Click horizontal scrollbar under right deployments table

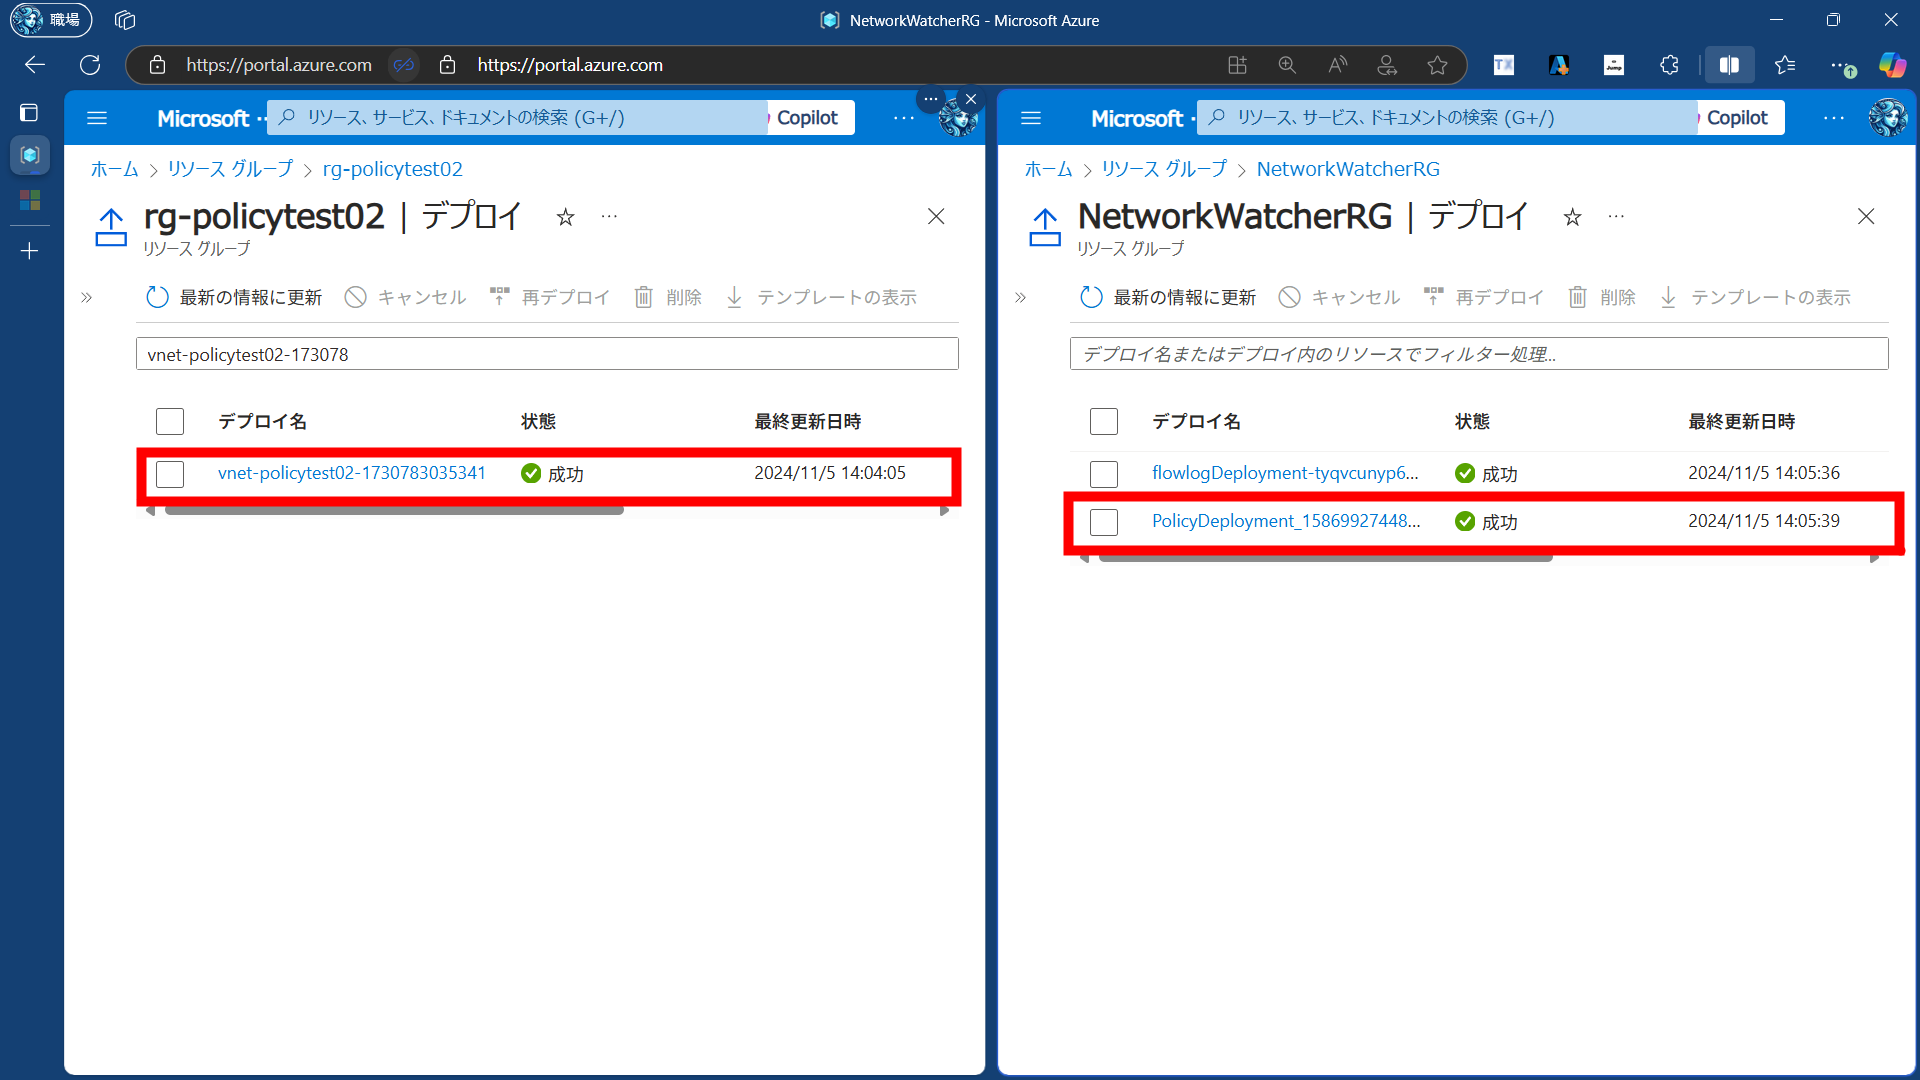pos(1325,558)
